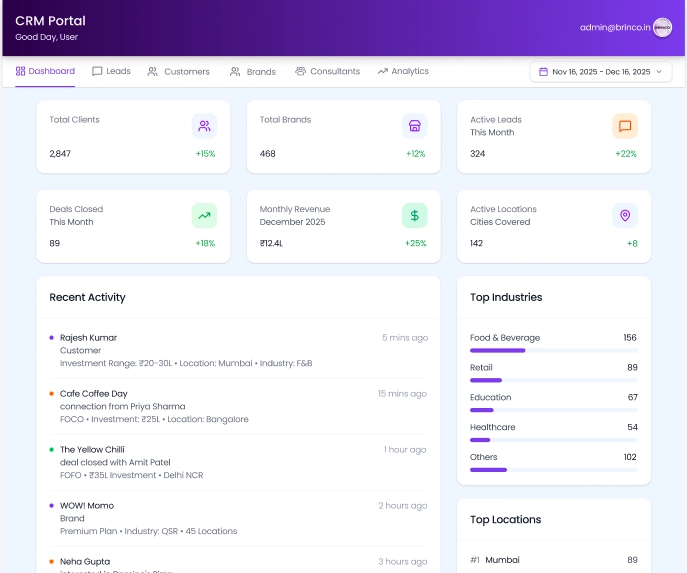Click the Active Leads chat bubble icon

625,126
